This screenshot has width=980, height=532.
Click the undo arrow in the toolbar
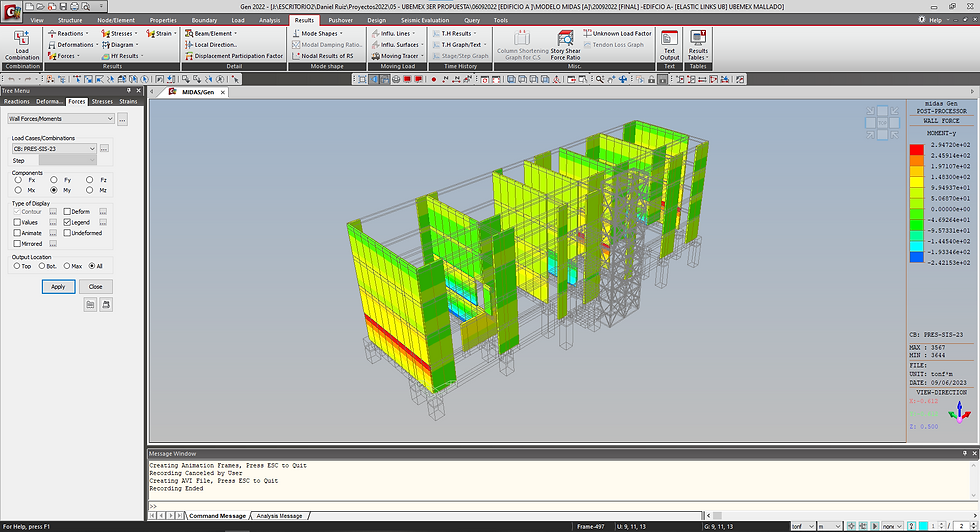[x=11, y=79]
